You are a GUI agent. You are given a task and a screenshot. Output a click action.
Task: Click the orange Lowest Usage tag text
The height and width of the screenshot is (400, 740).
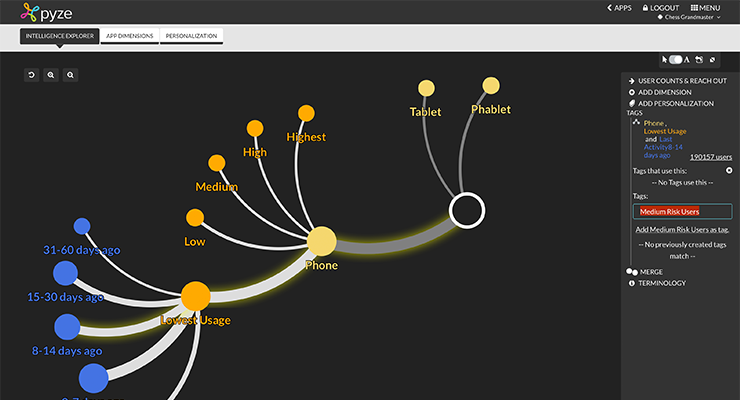click(x=665, y=131)
